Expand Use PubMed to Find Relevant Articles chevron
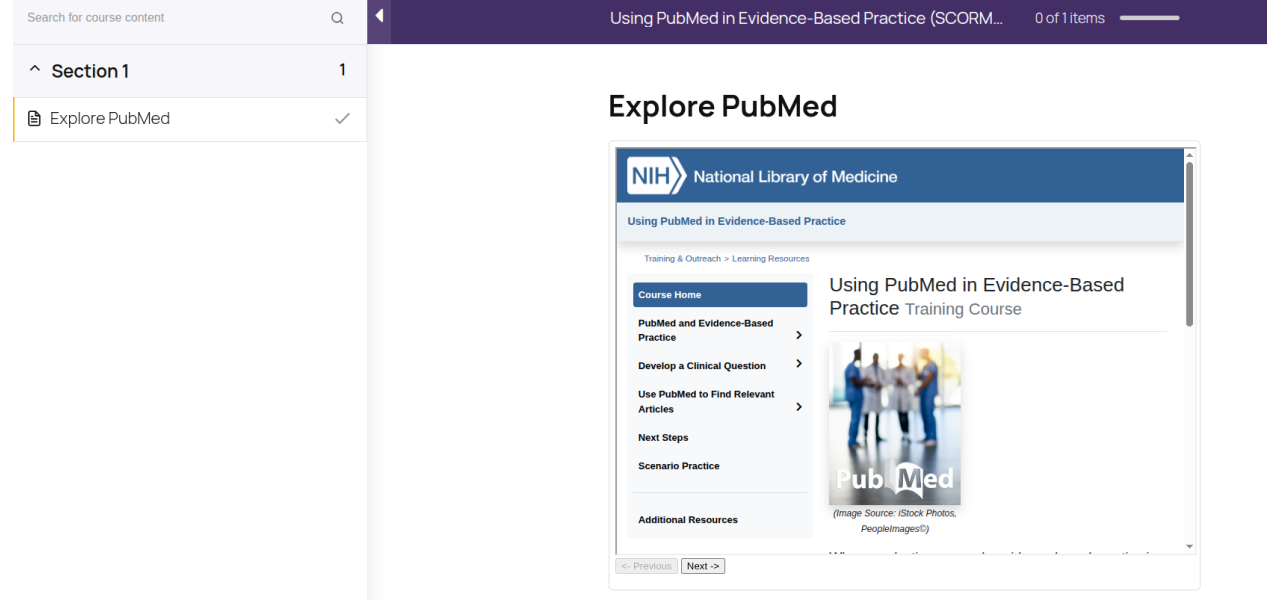 [798, 407]
